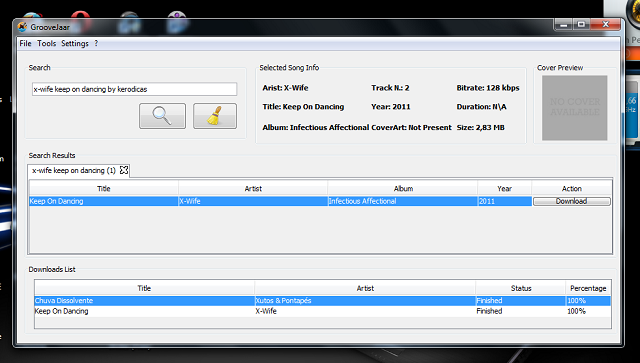The height and width of the screenshot is (363, 640).
Task: Click the Title: Keep On Dancing info label
Action: pos(303,107)
